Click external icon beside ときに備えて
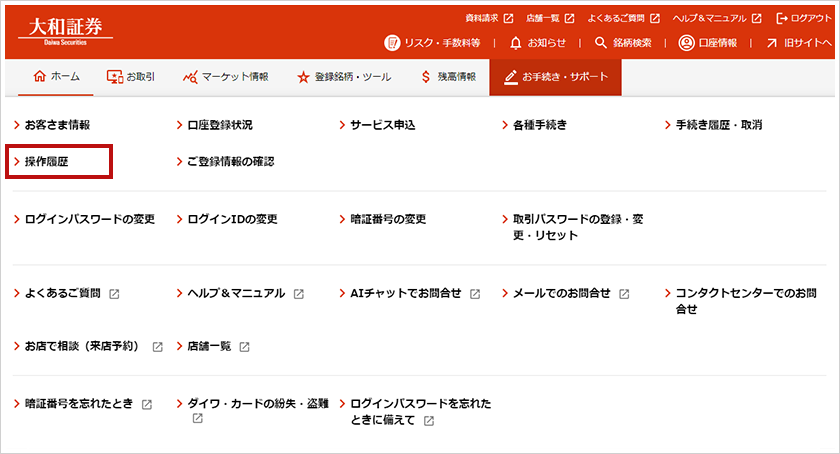Image resolution: width=840 pixels, height=454 pixels. coord(429,421)
